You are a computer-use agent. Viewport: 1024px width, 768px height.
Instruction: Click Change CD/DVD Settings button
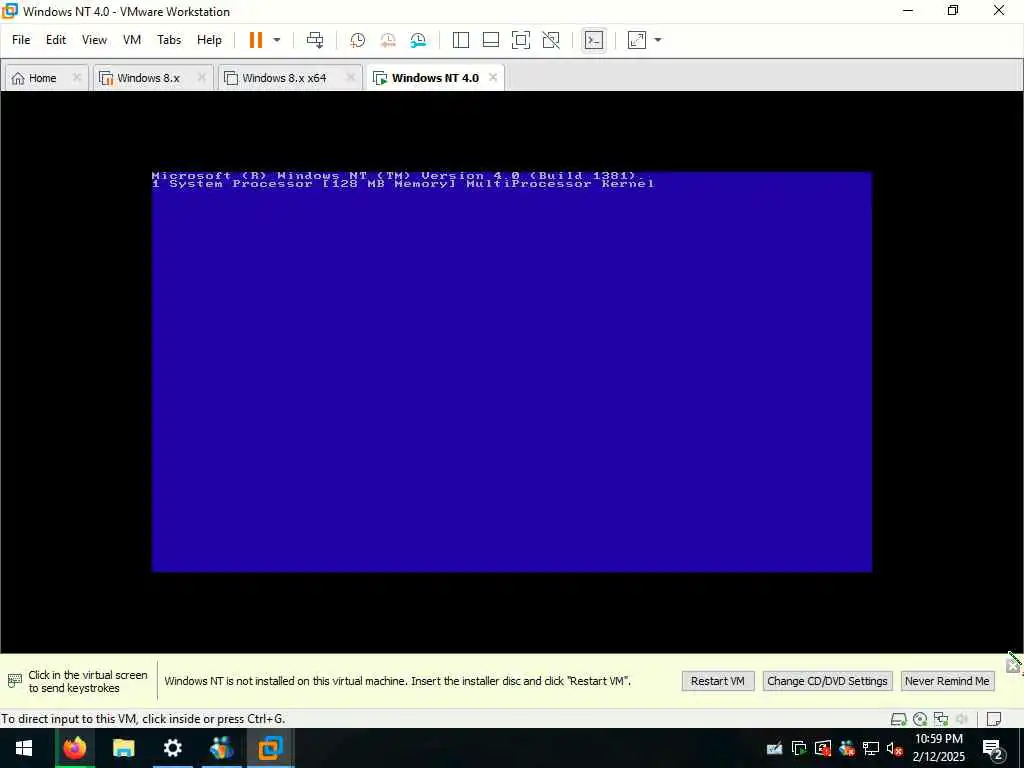click(x=827, y=681)
